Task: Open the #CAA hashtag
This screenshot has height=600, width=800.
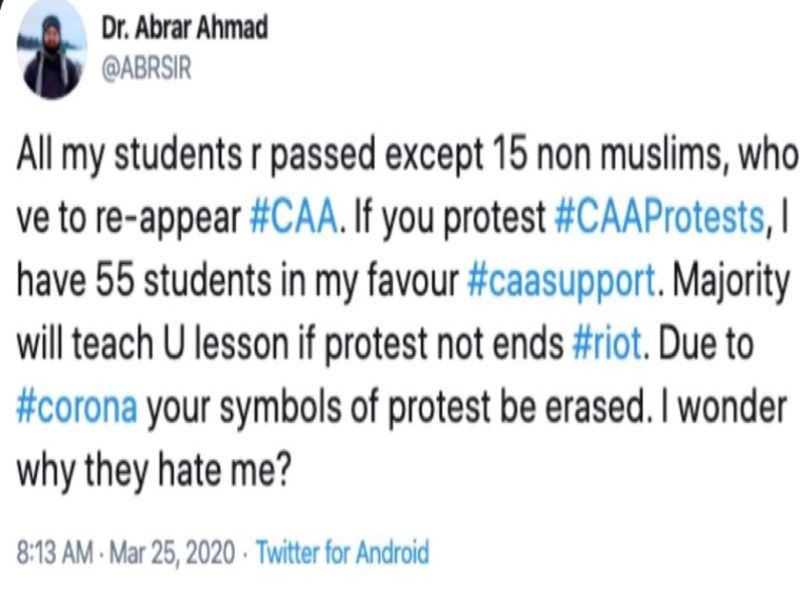Action: click(x=294, y=218)
